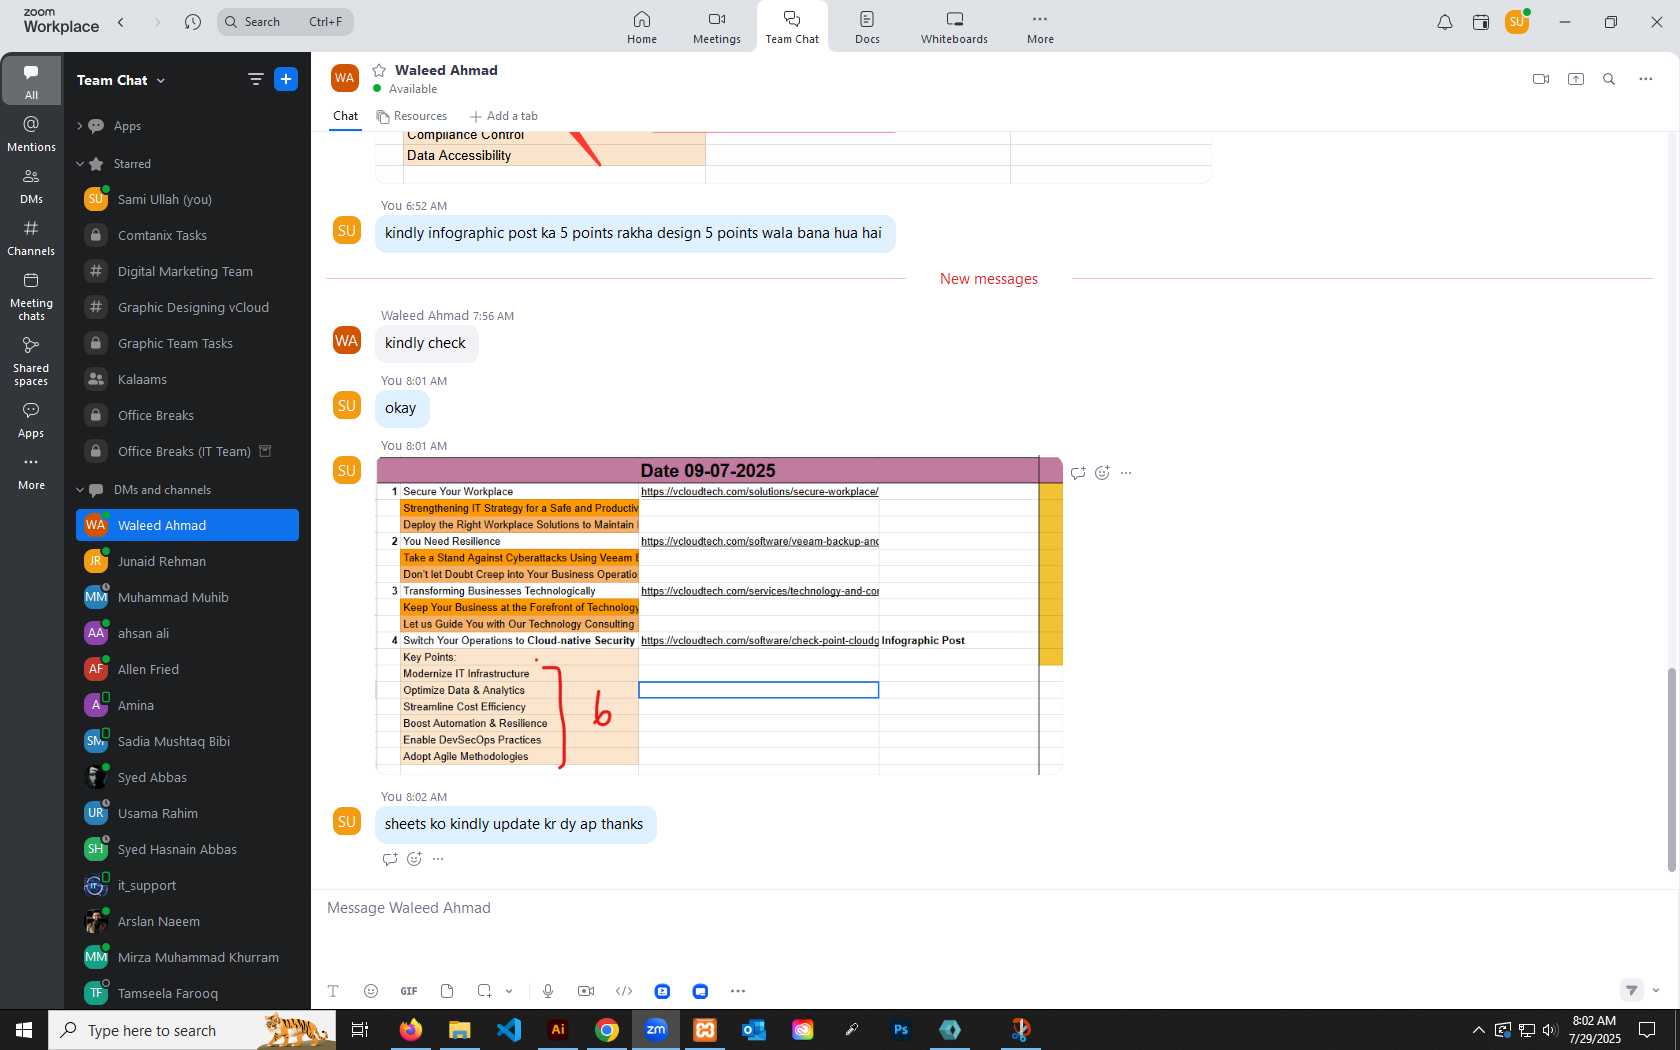The width and height of the screenshot is (1680, 1050).
Task: Open Apps icon in the left rail
Action: [x=31, y=420]
